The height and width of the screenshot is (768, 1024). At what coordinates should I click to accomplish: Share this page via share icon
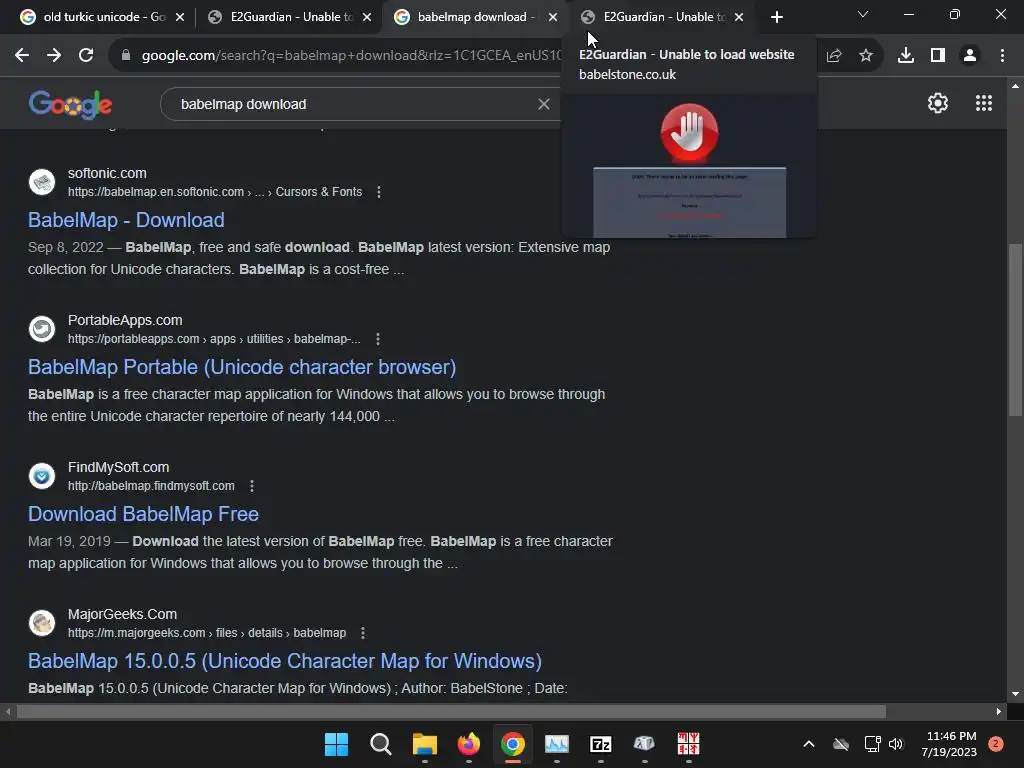[x=834, y=56]
